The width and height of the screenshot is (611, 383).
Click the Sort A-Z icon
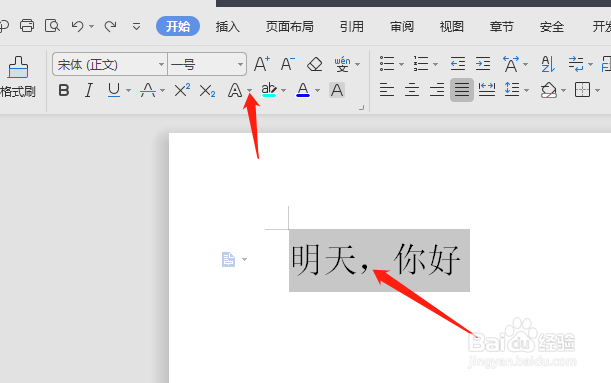point(548,64)
